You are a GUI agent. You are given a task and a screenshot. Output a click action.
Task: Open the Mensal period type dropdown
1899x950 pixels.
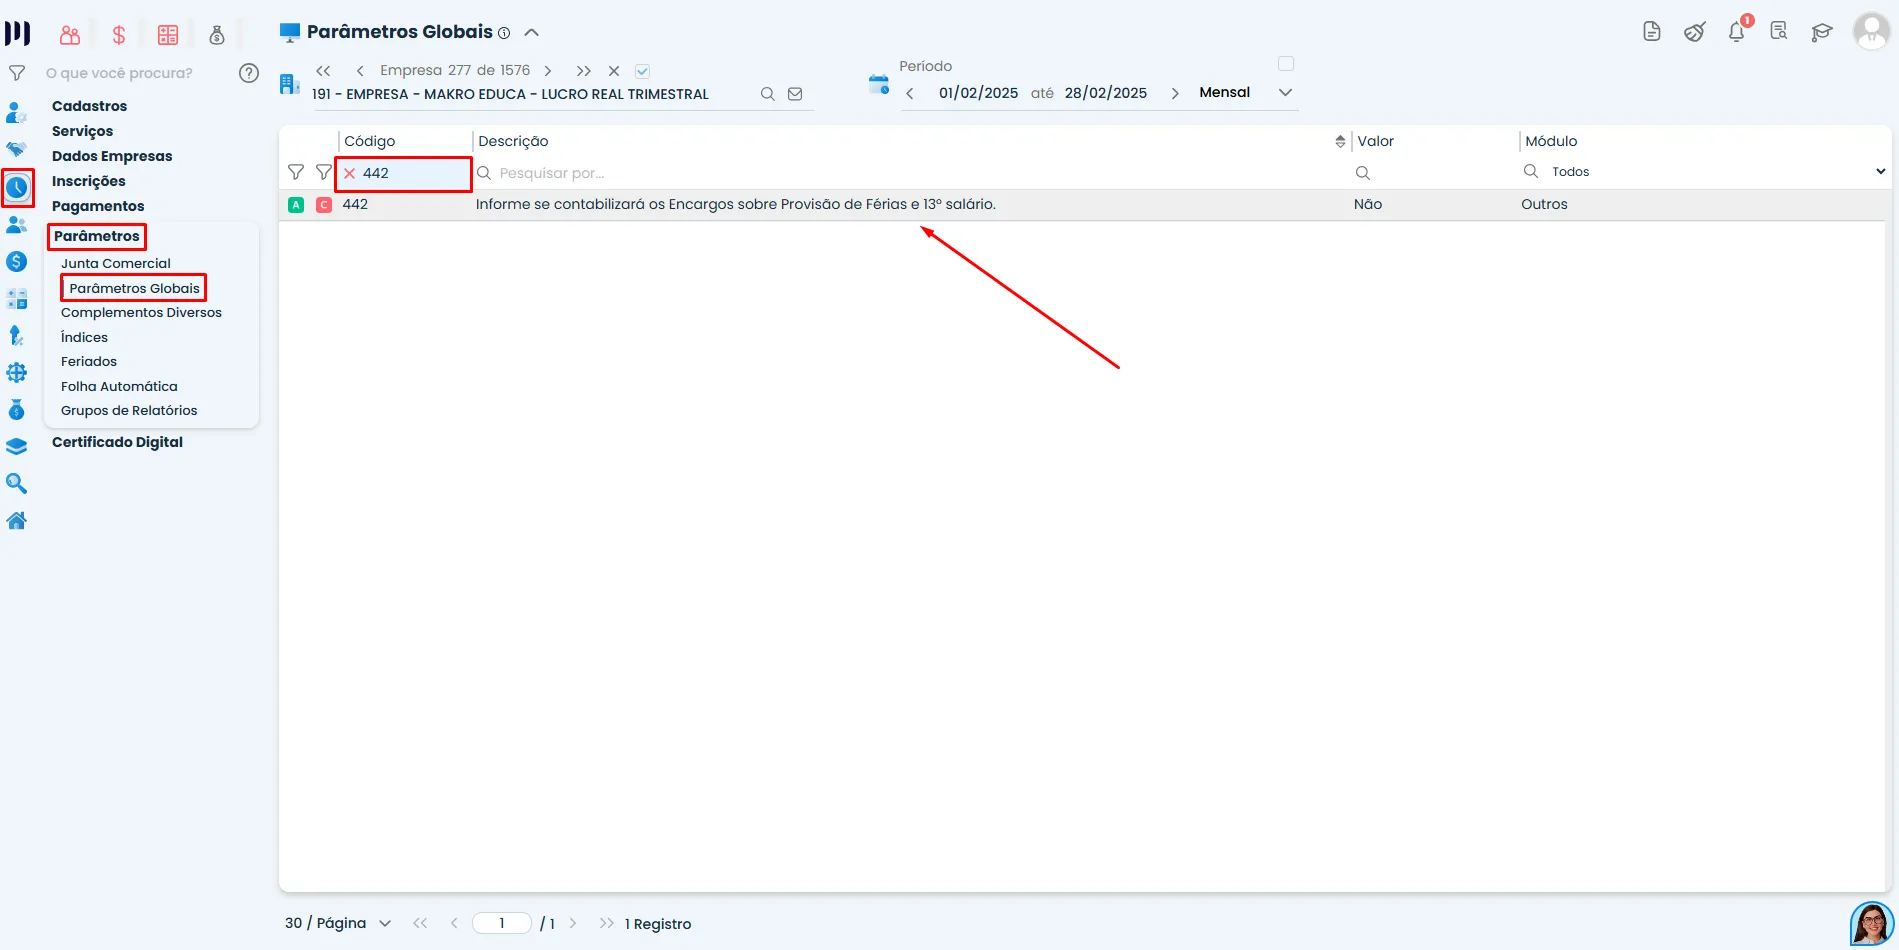1245,92
